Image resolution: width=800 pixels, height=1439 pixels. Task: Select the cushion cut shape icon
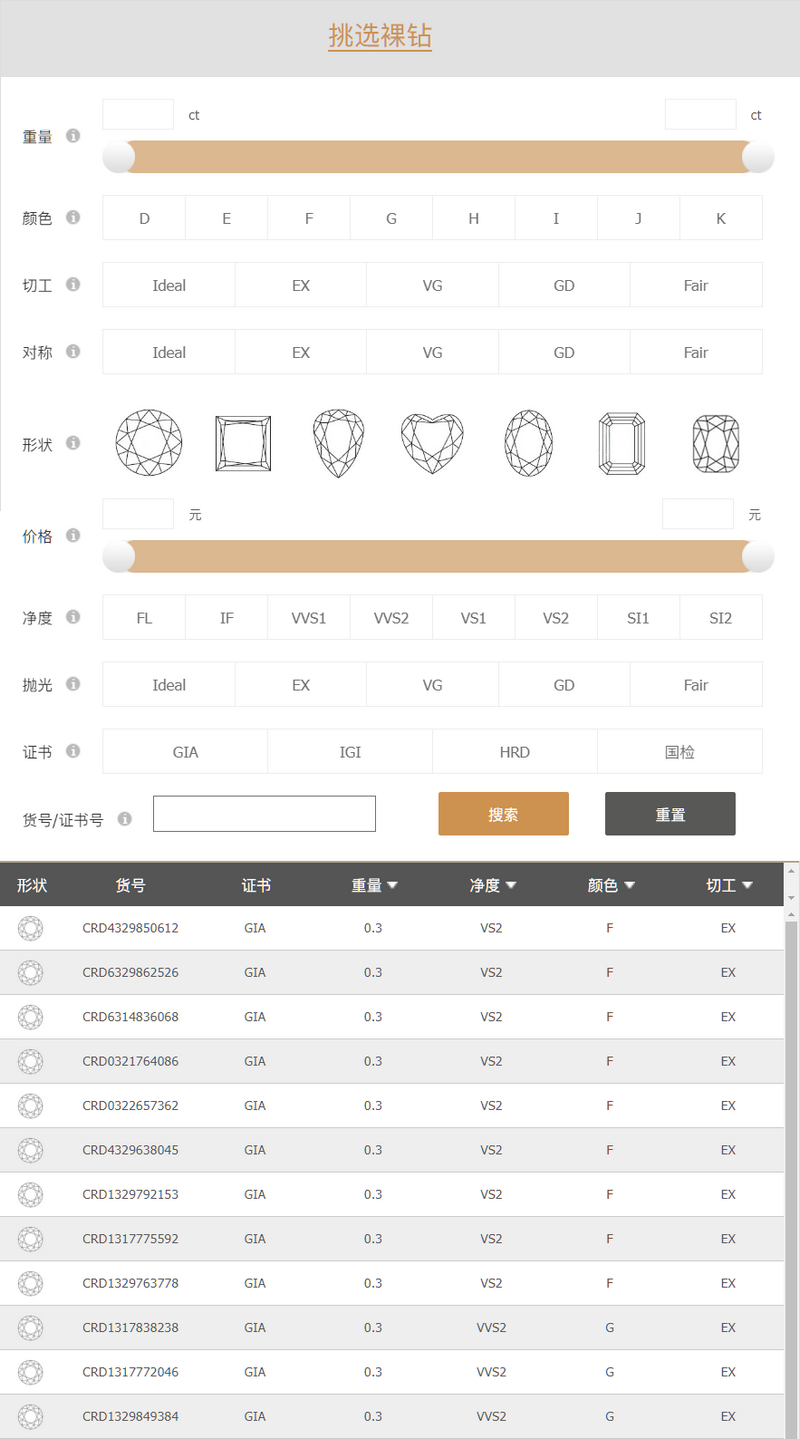pyautogui.click(x=715, y=442)
